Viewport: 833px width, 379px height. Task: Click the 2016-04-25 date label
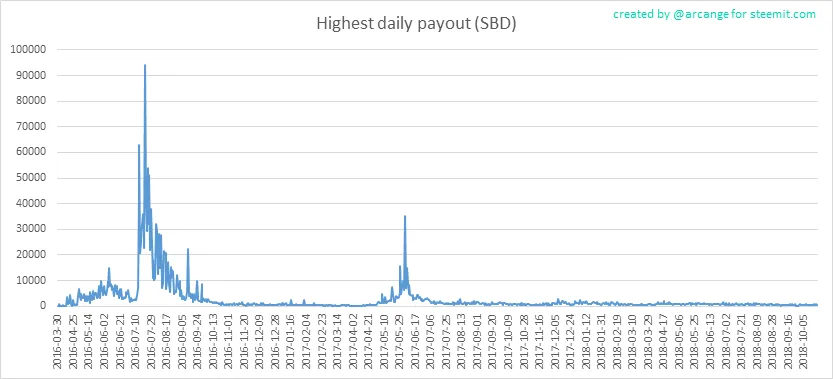click(73, 341)
